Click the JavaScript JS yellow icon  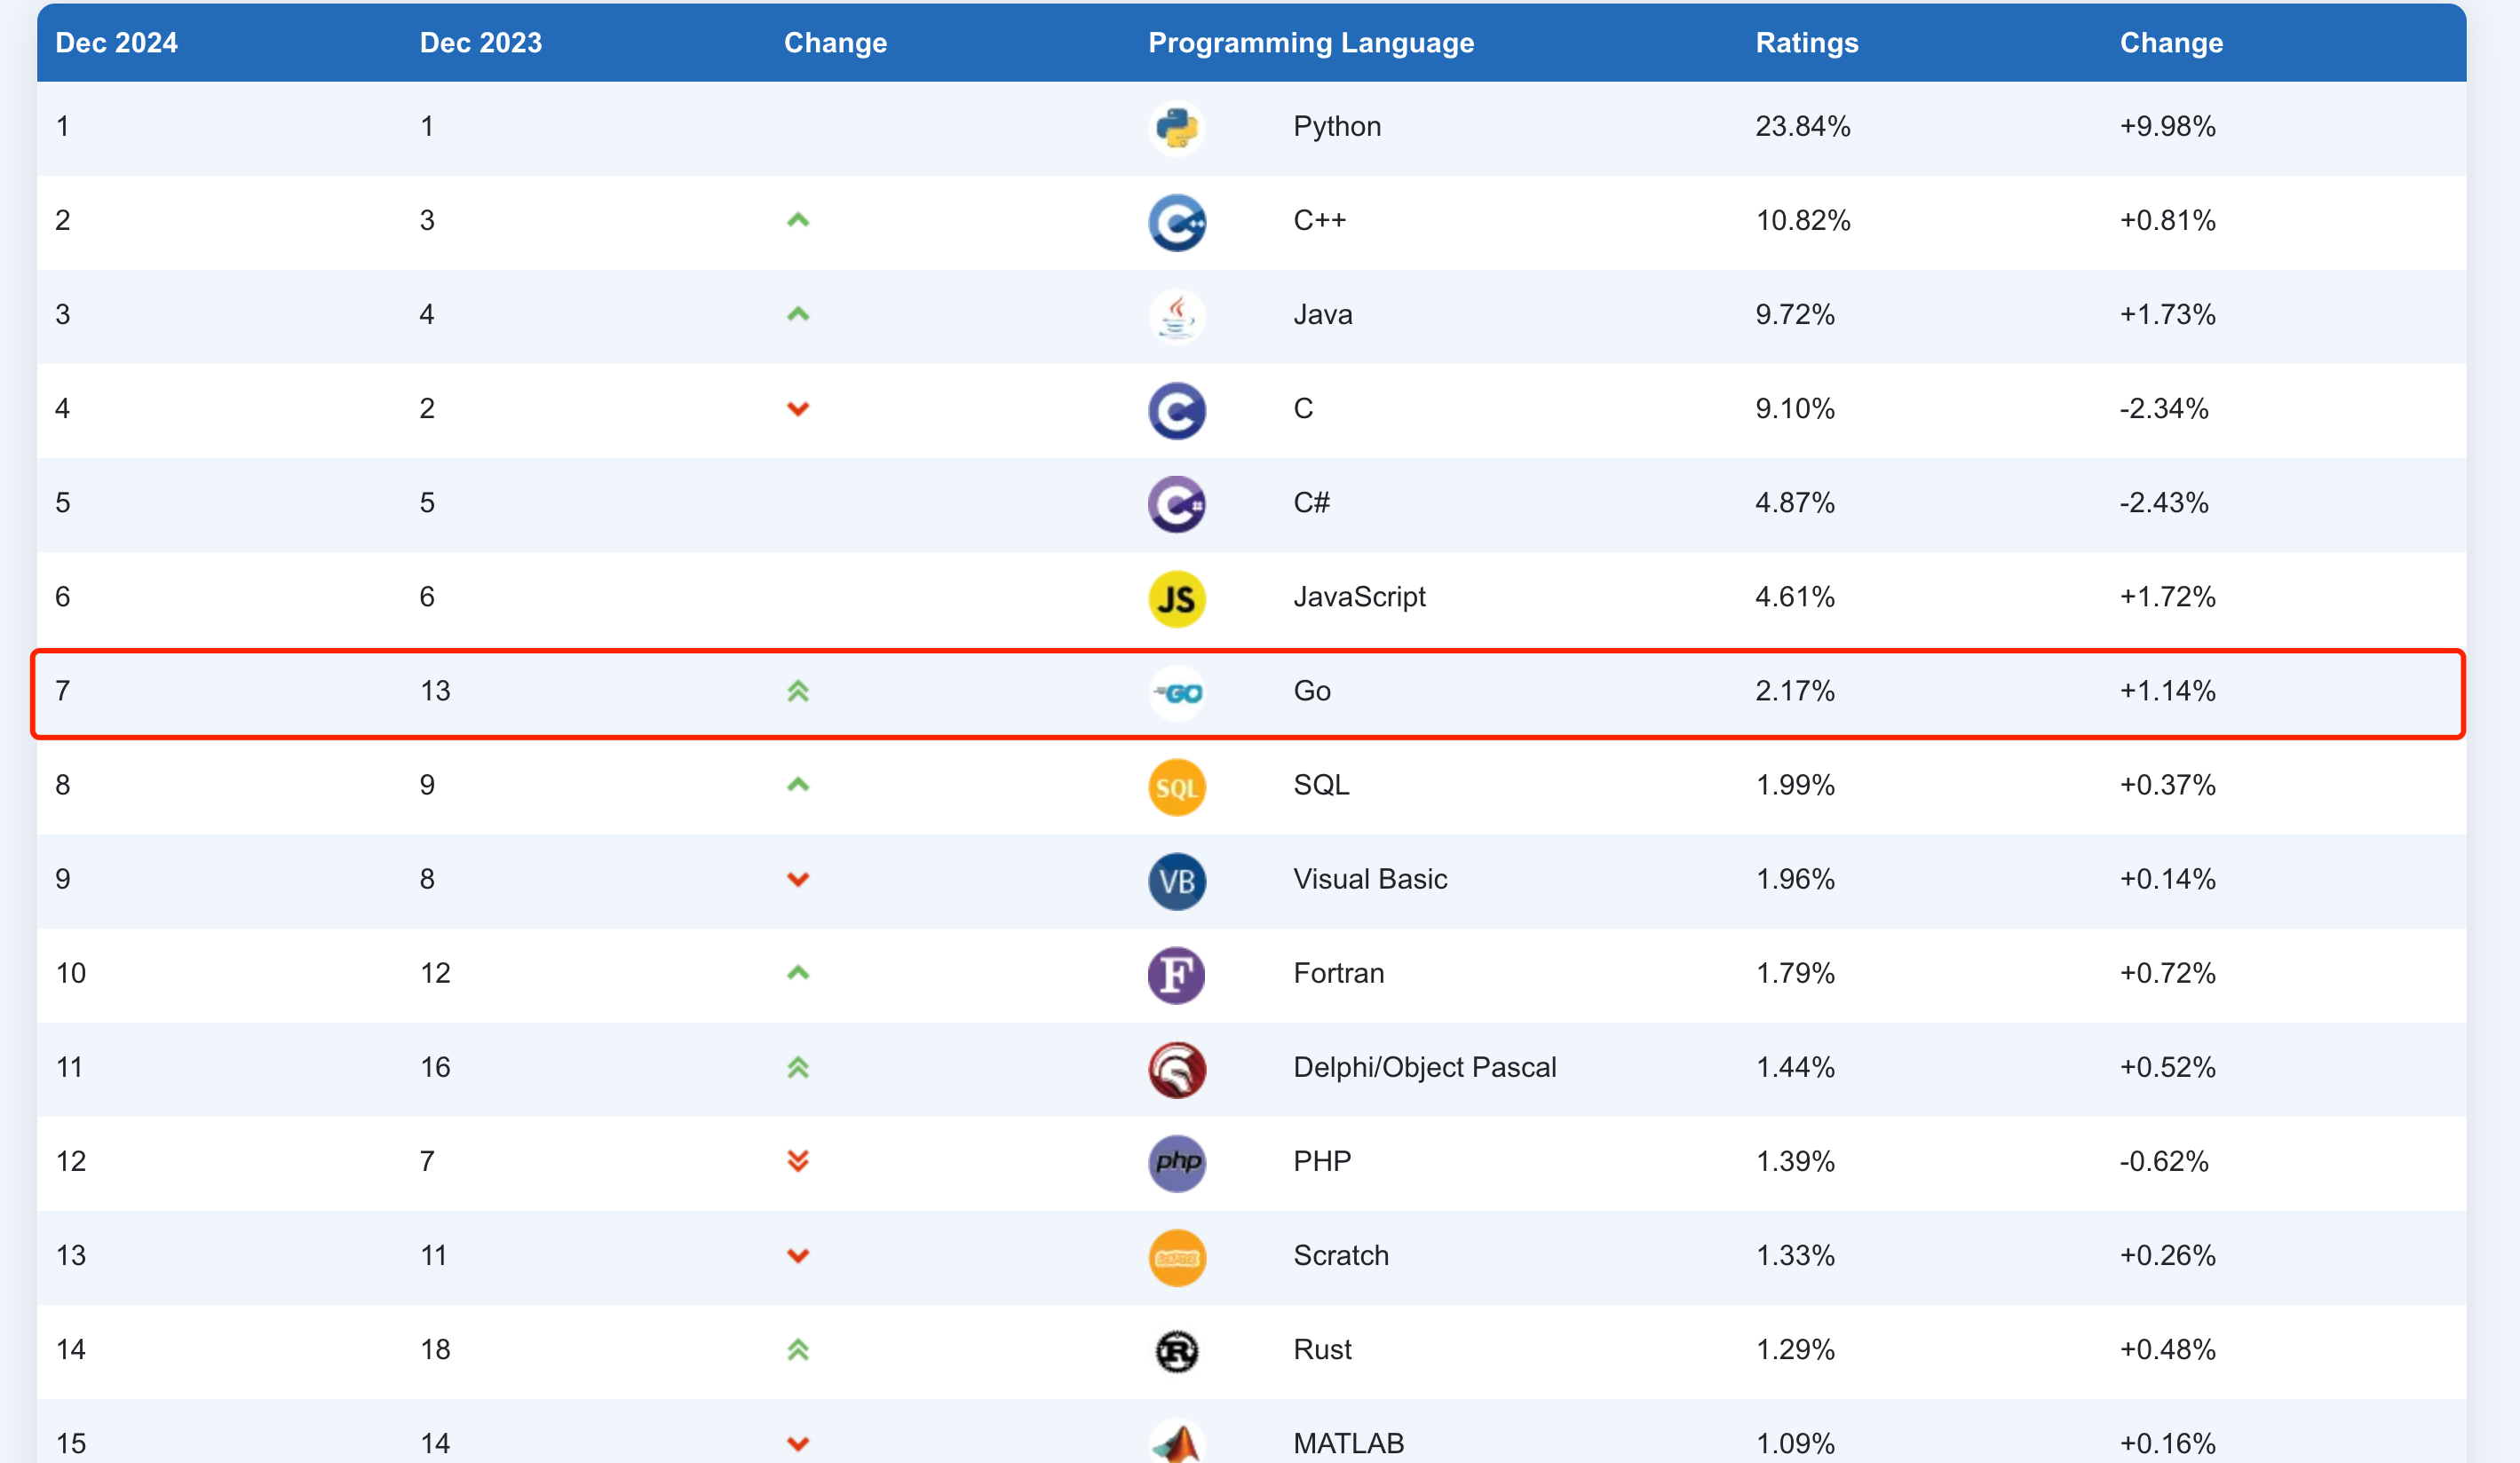click(1176, 598)
